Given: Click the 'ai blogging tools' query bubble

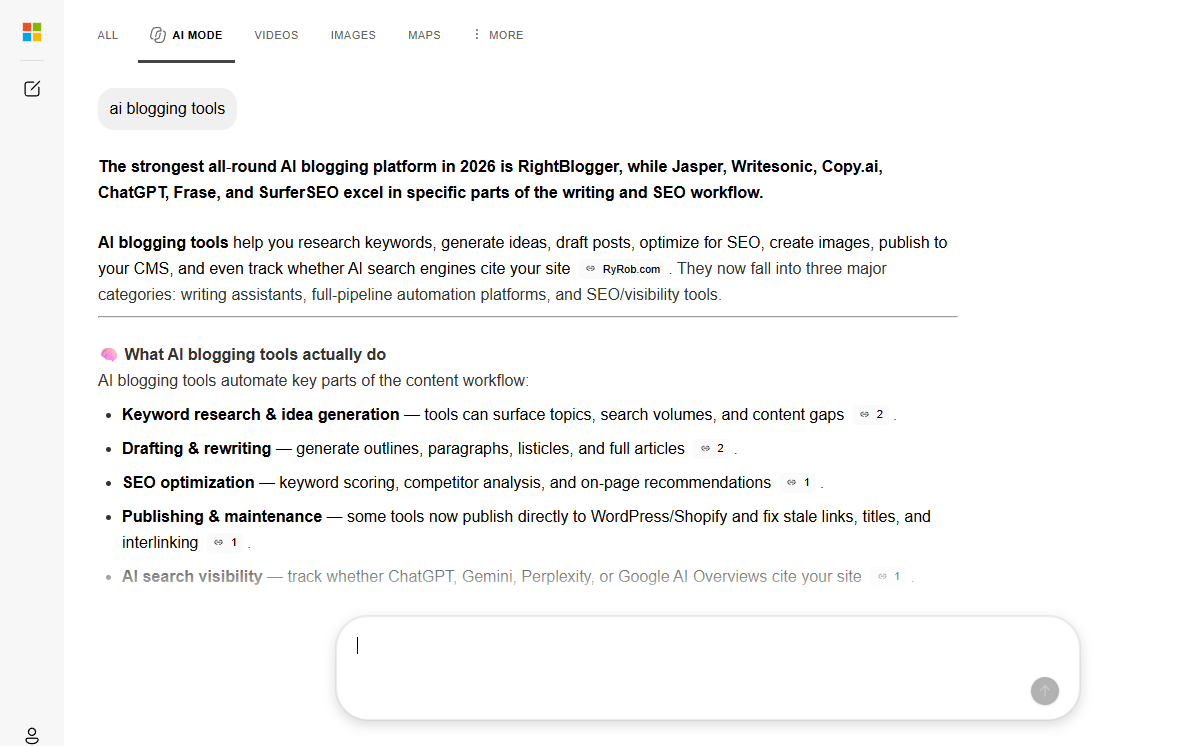Looking at the screenshot, I should click(x=167, y=109).
